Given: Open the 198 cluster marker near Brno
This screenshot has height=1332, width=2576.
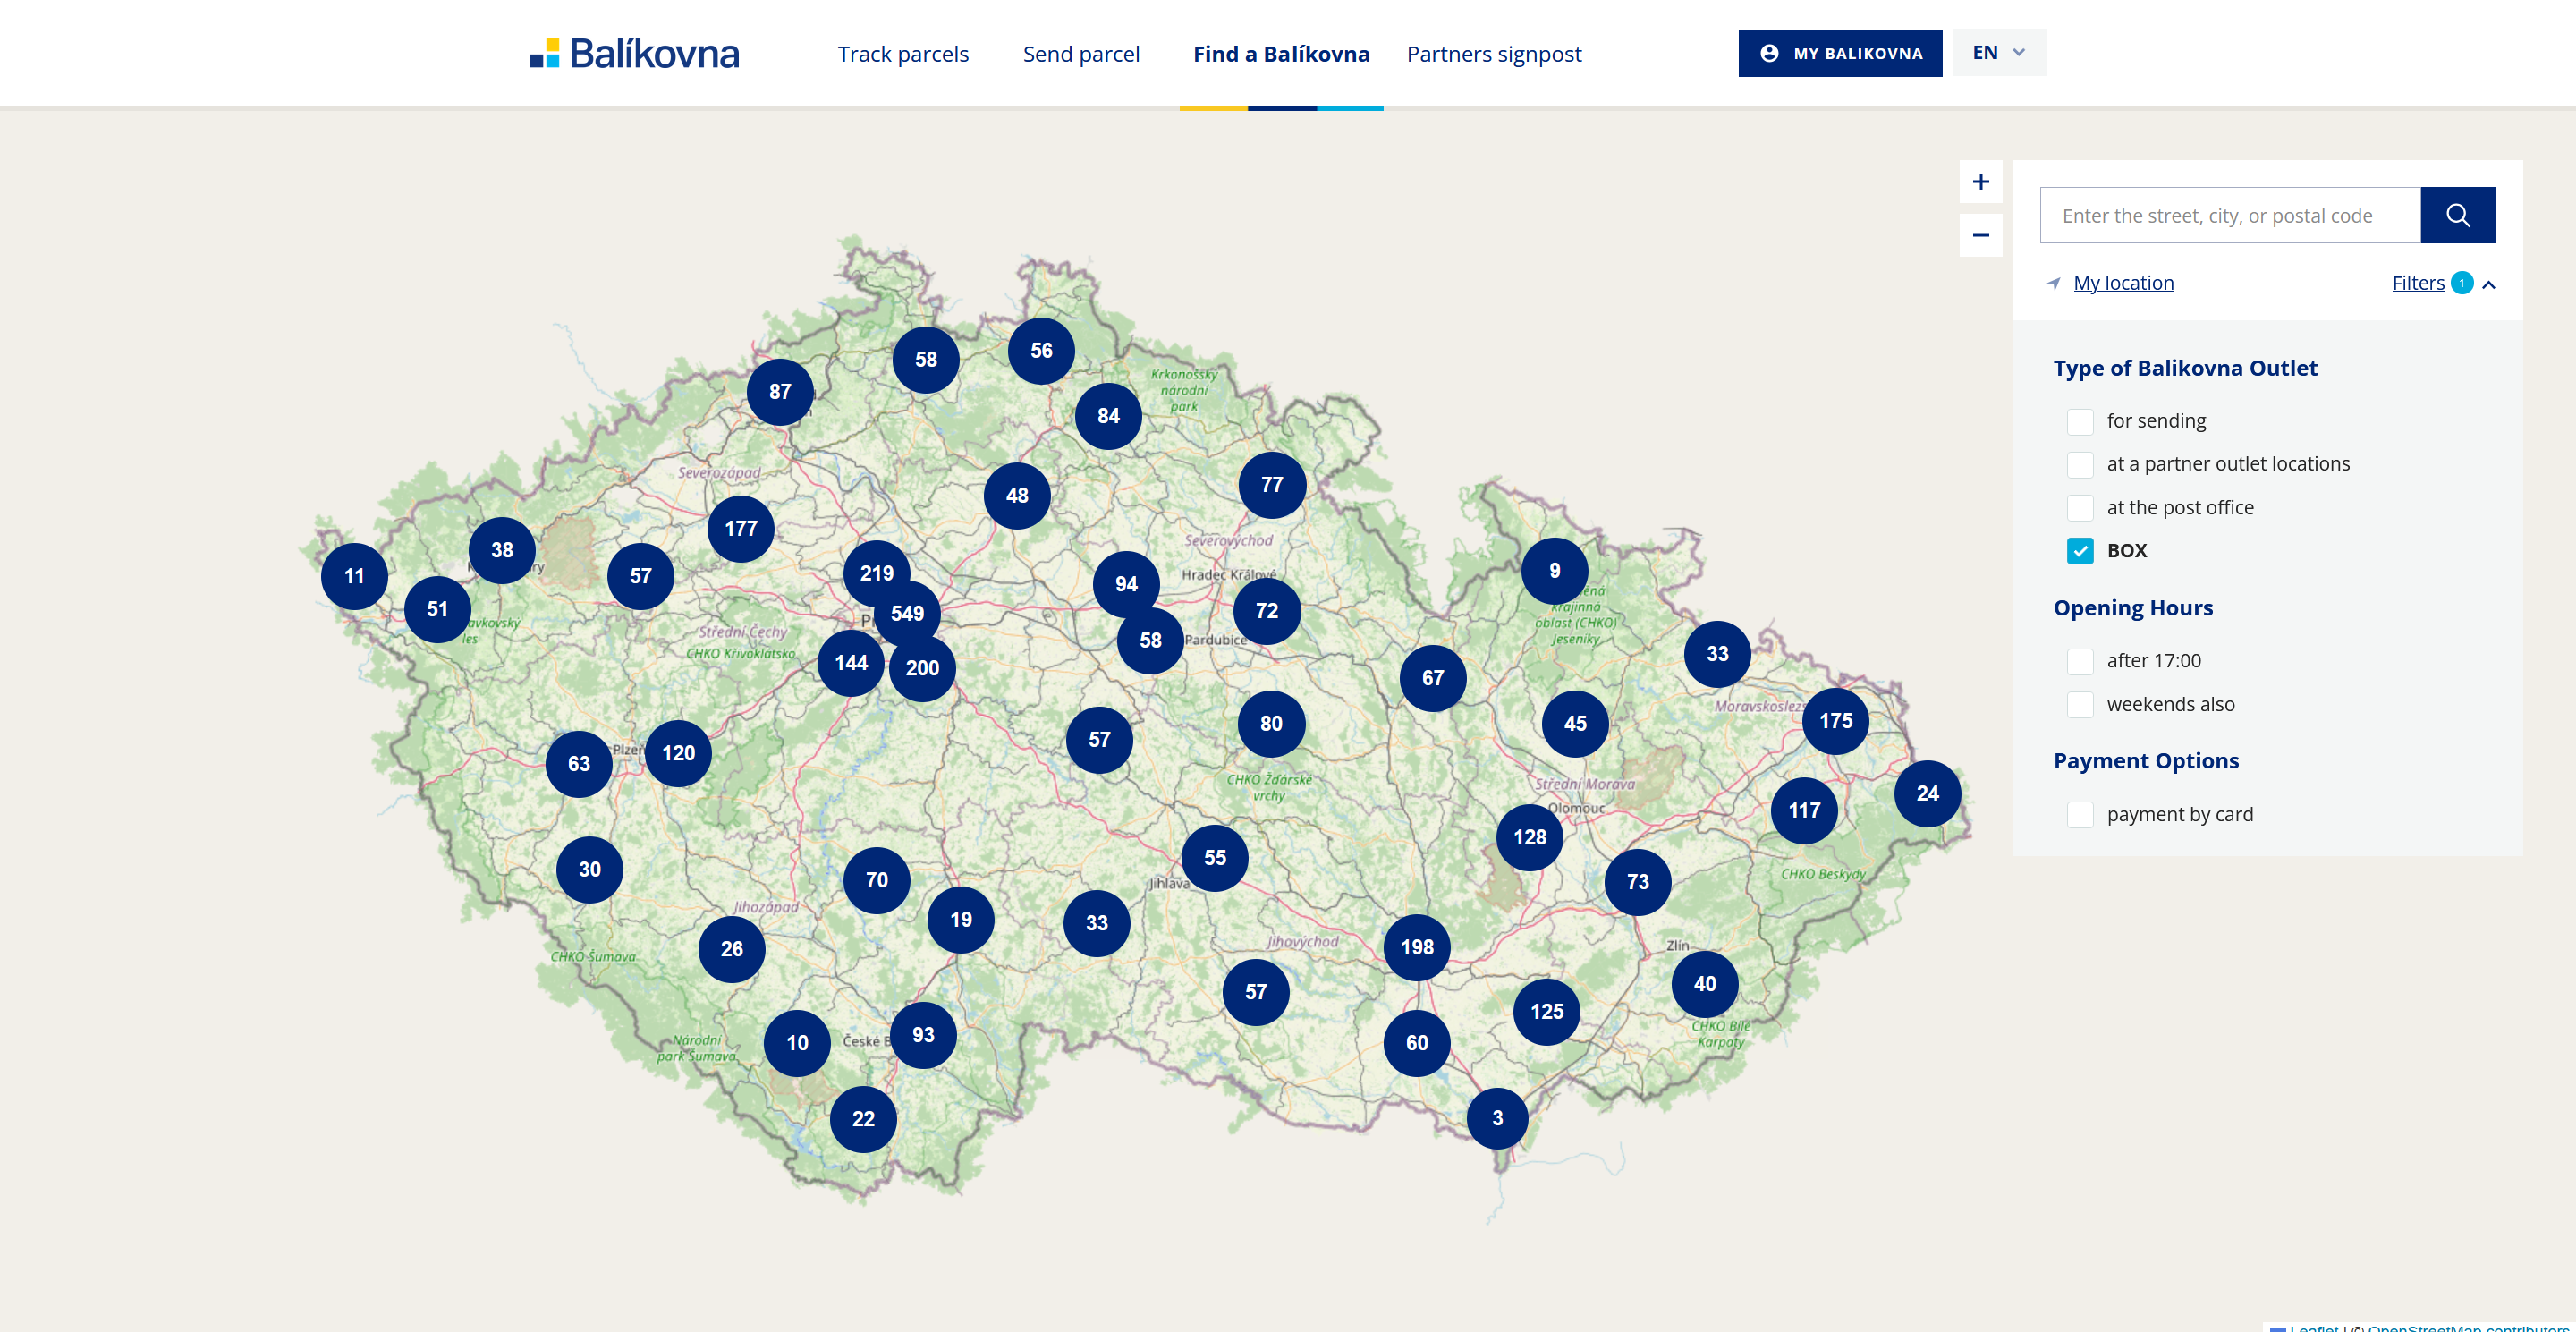Looking at the screenshot, I should tap(1416, 947).
